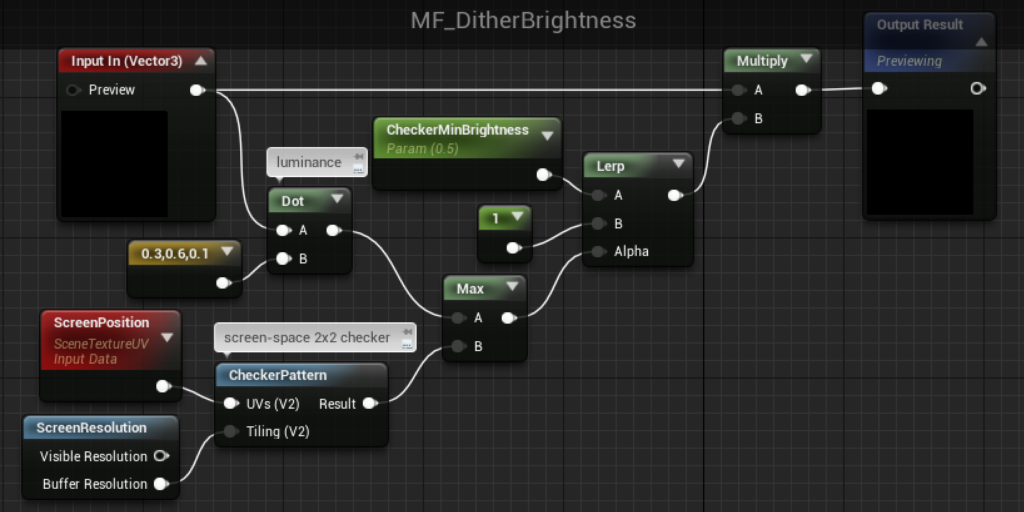This screenshot has height=512, width=1024.
Task: Click Visible Resolution output pin
Action: point(161,456)
